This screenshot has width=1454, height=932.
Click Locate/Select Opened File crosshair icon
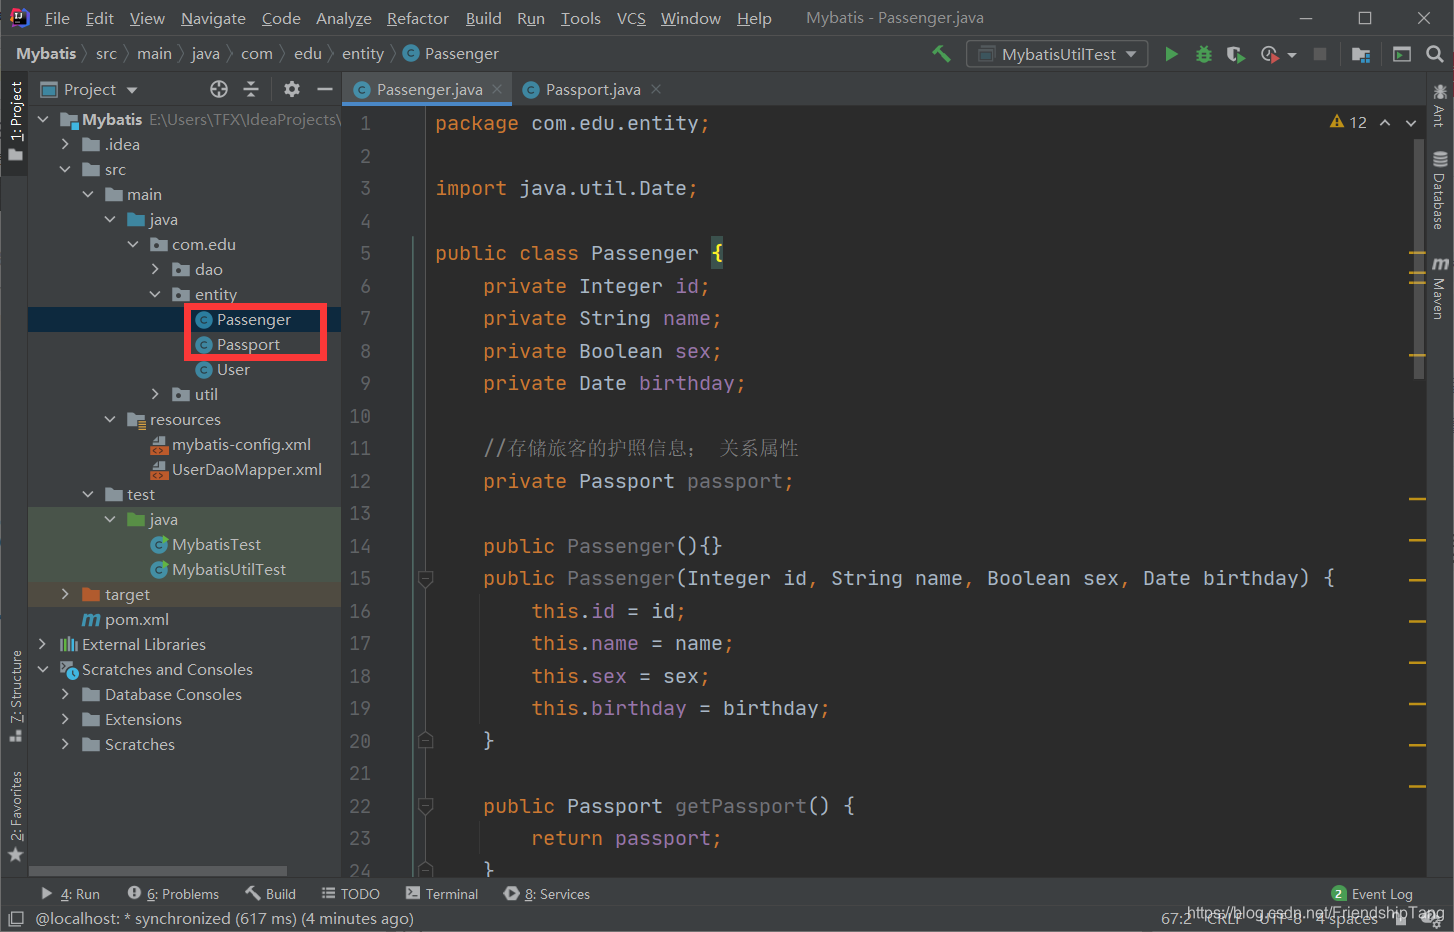pos(219,89)
